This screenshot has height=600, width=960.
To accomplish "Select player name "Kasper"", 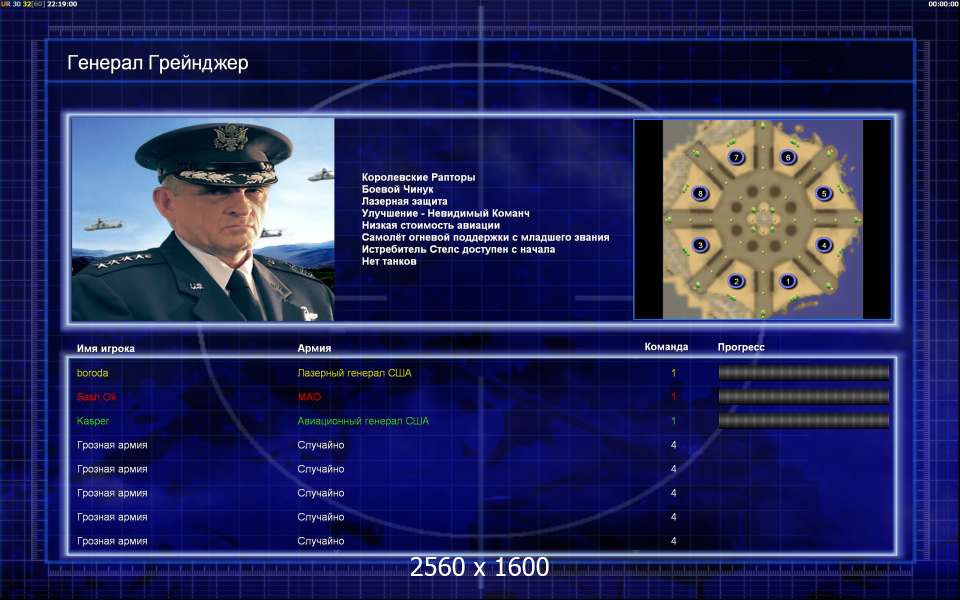I will point(93,421).
